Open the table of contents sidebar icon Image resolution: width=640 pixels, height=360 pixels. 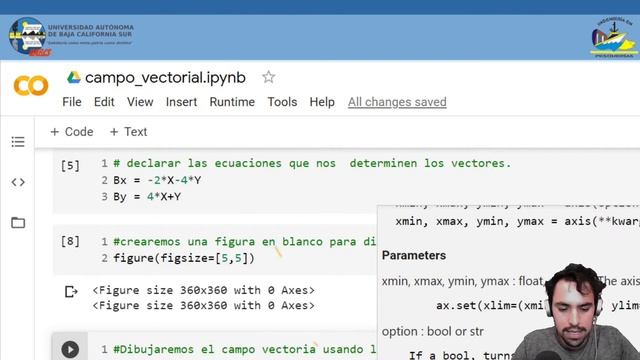coord(18,142)
